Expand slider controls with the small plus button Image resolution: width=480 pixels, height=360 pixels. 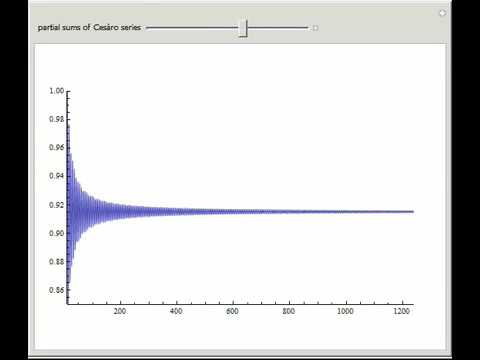click(315, 28)
